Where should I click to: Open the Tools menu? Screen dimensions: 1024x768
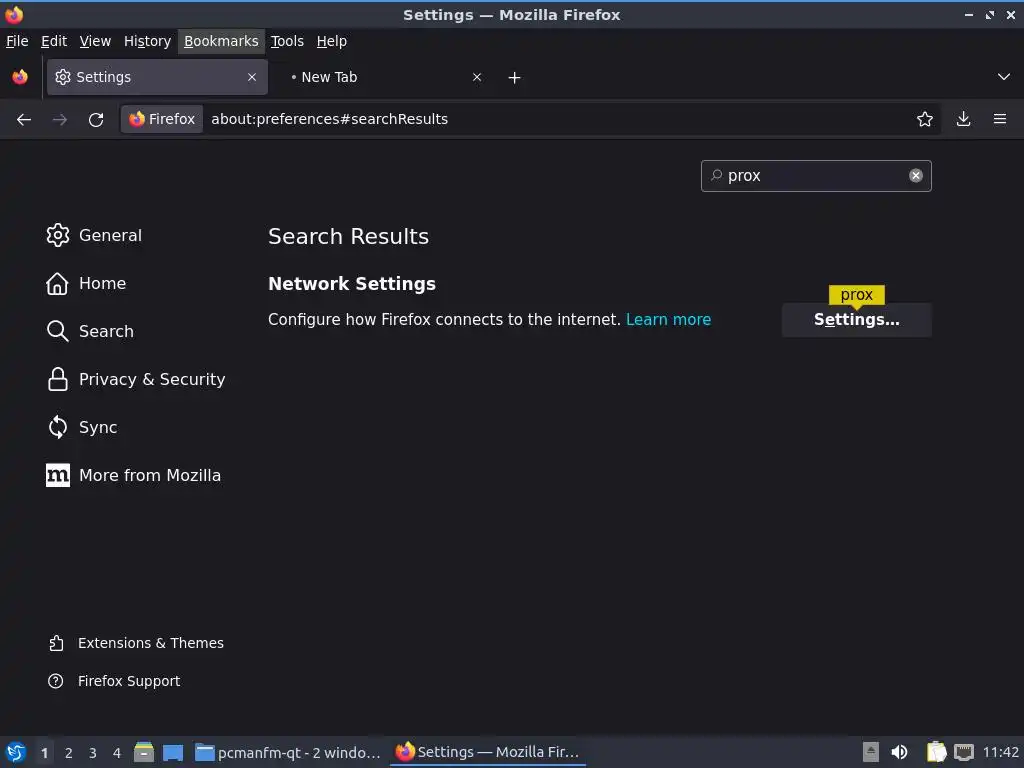point(287,41)
